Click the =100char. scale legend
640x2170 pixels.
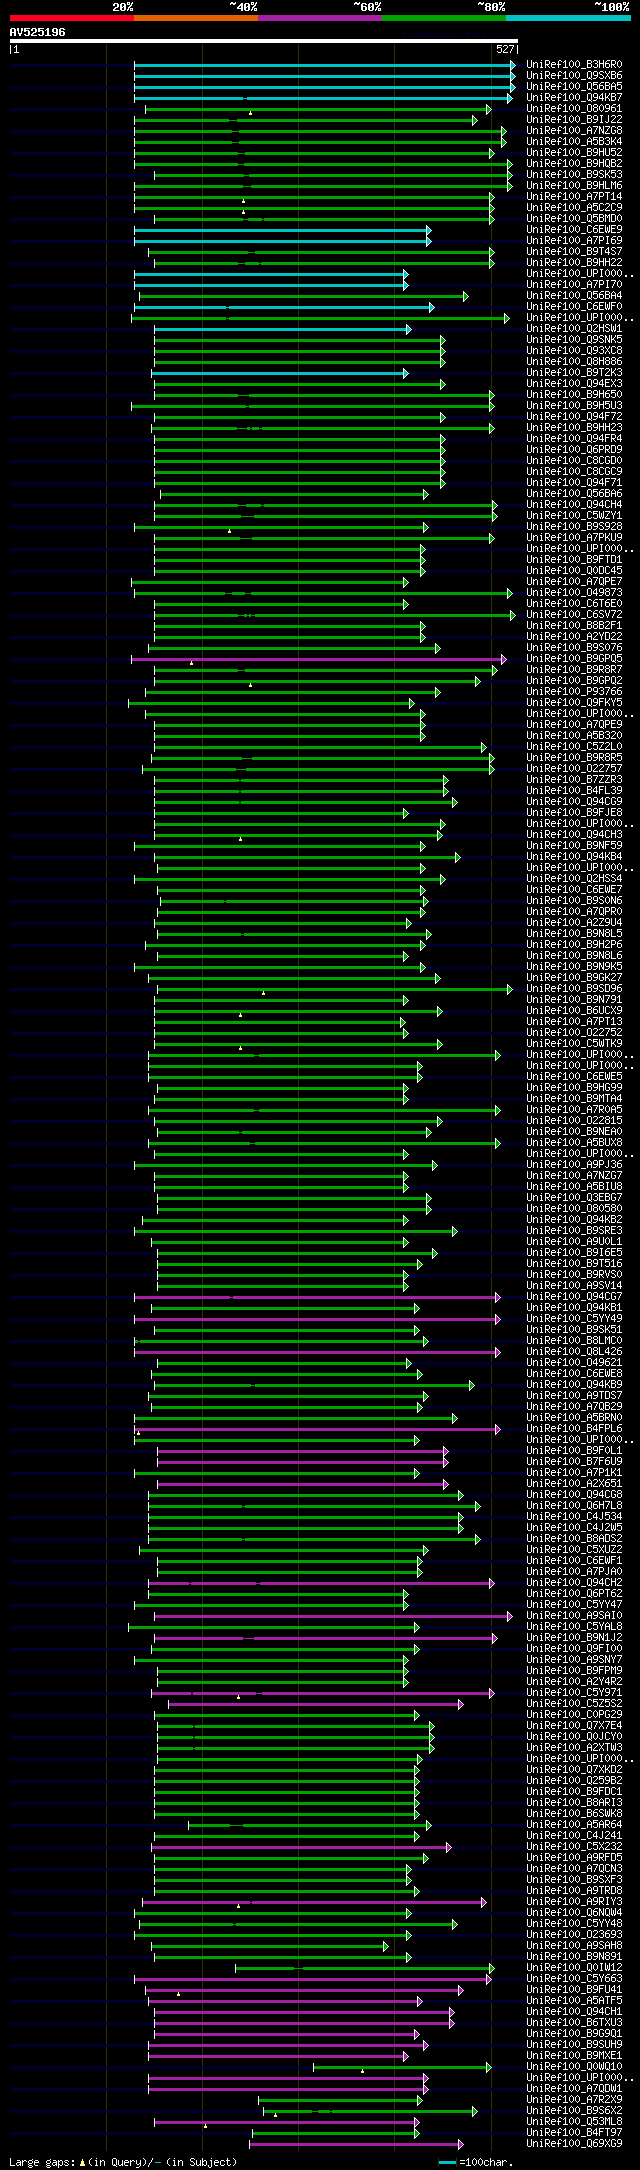pyautogui.click(x=476, y=2162)
